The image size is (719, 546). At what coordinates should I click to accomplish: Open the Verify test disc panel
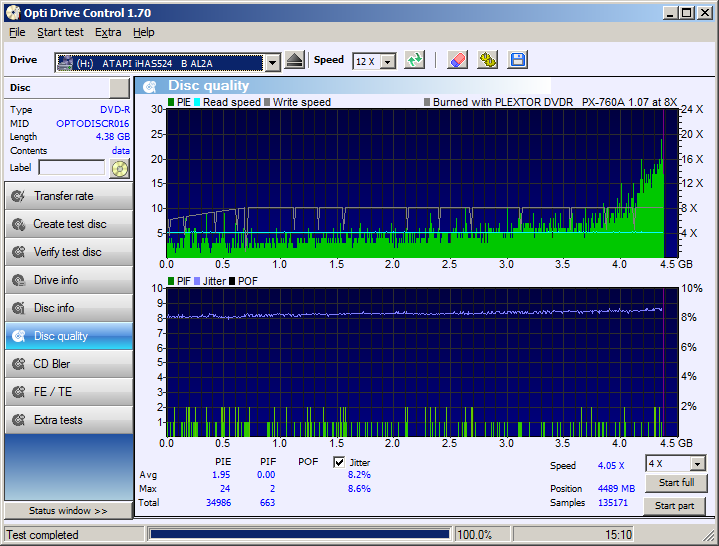coord(69,252)
